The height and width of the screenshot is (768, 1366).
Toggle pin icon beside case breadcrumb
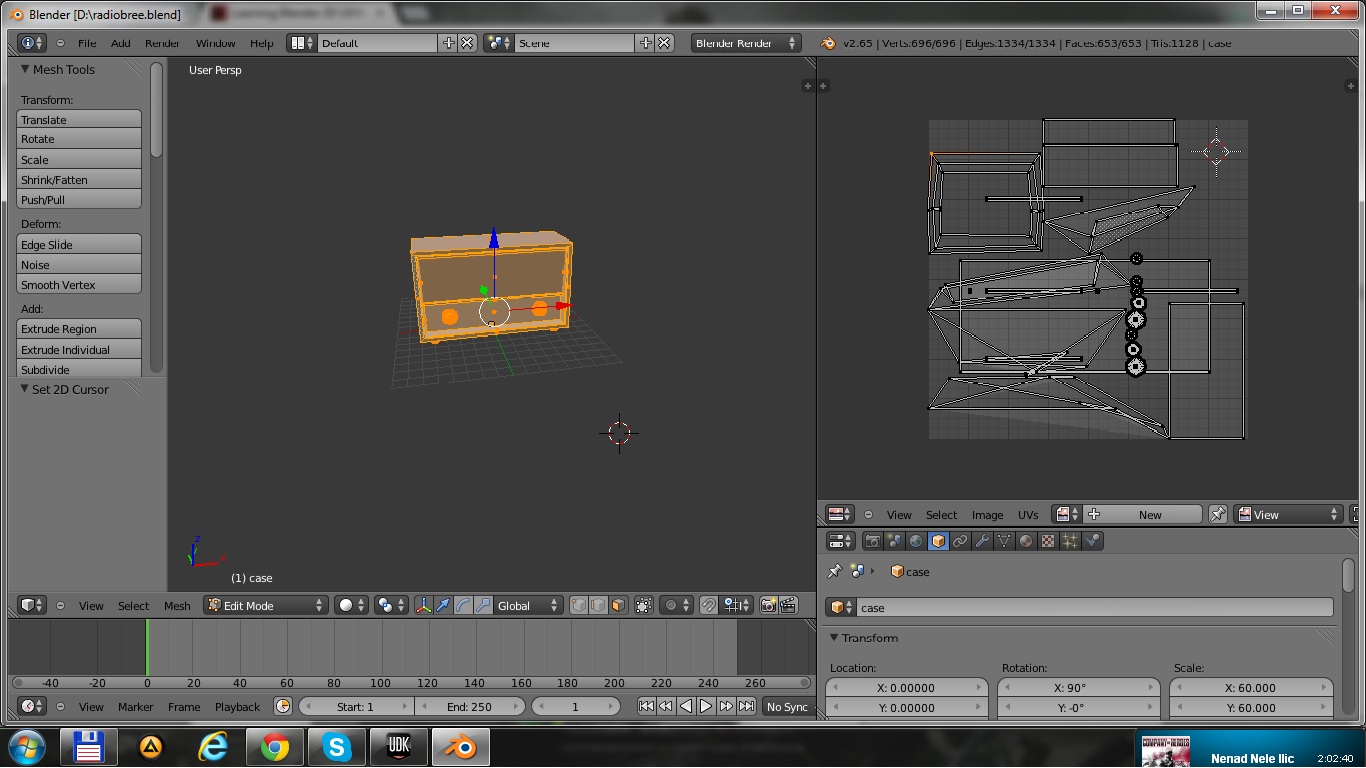834,571
